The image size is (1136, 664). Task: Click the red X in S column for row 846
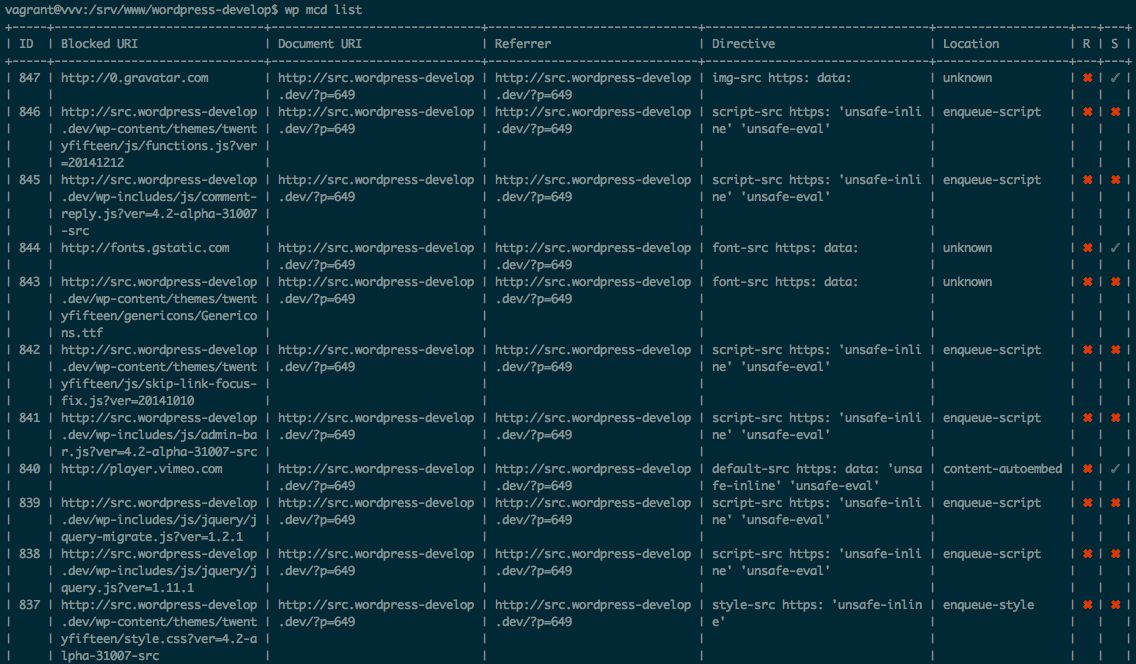[1115, 112]
